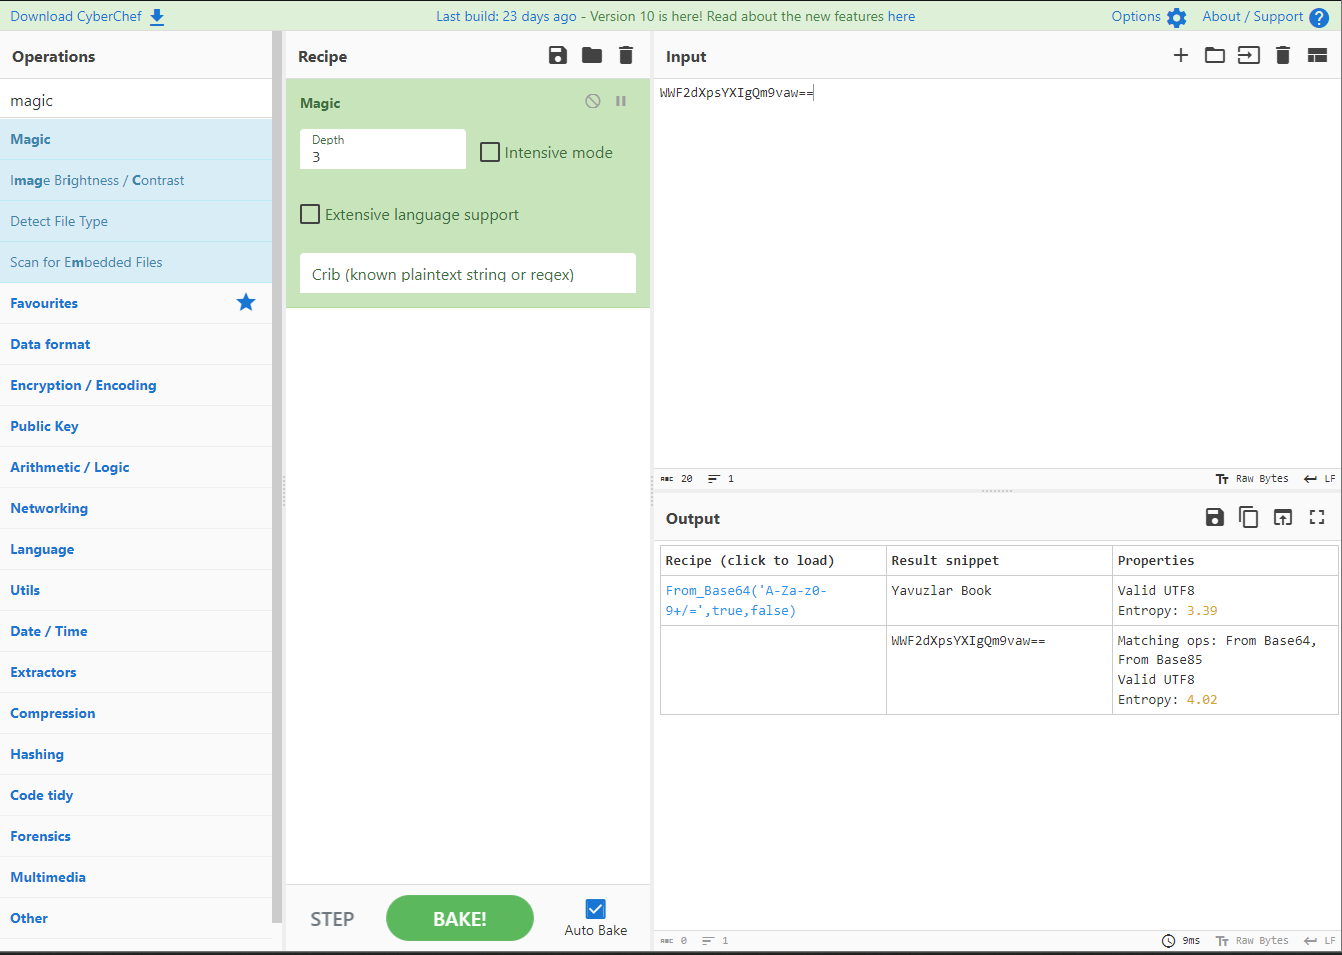The height and width of the screenshot is (955, 1342).
Task: Expand the Encryption / Encoding category
Action: pos(83,385)
